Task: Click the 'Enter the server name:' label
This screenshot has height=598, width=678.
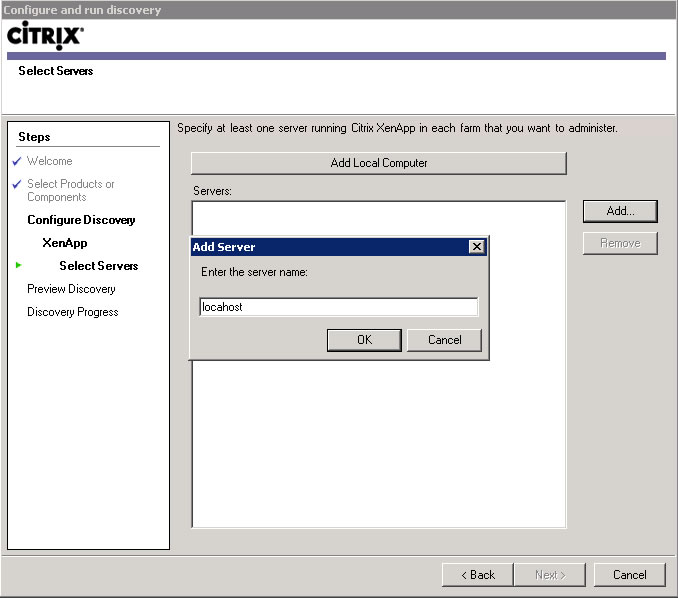Action: (x=254, y=272)
